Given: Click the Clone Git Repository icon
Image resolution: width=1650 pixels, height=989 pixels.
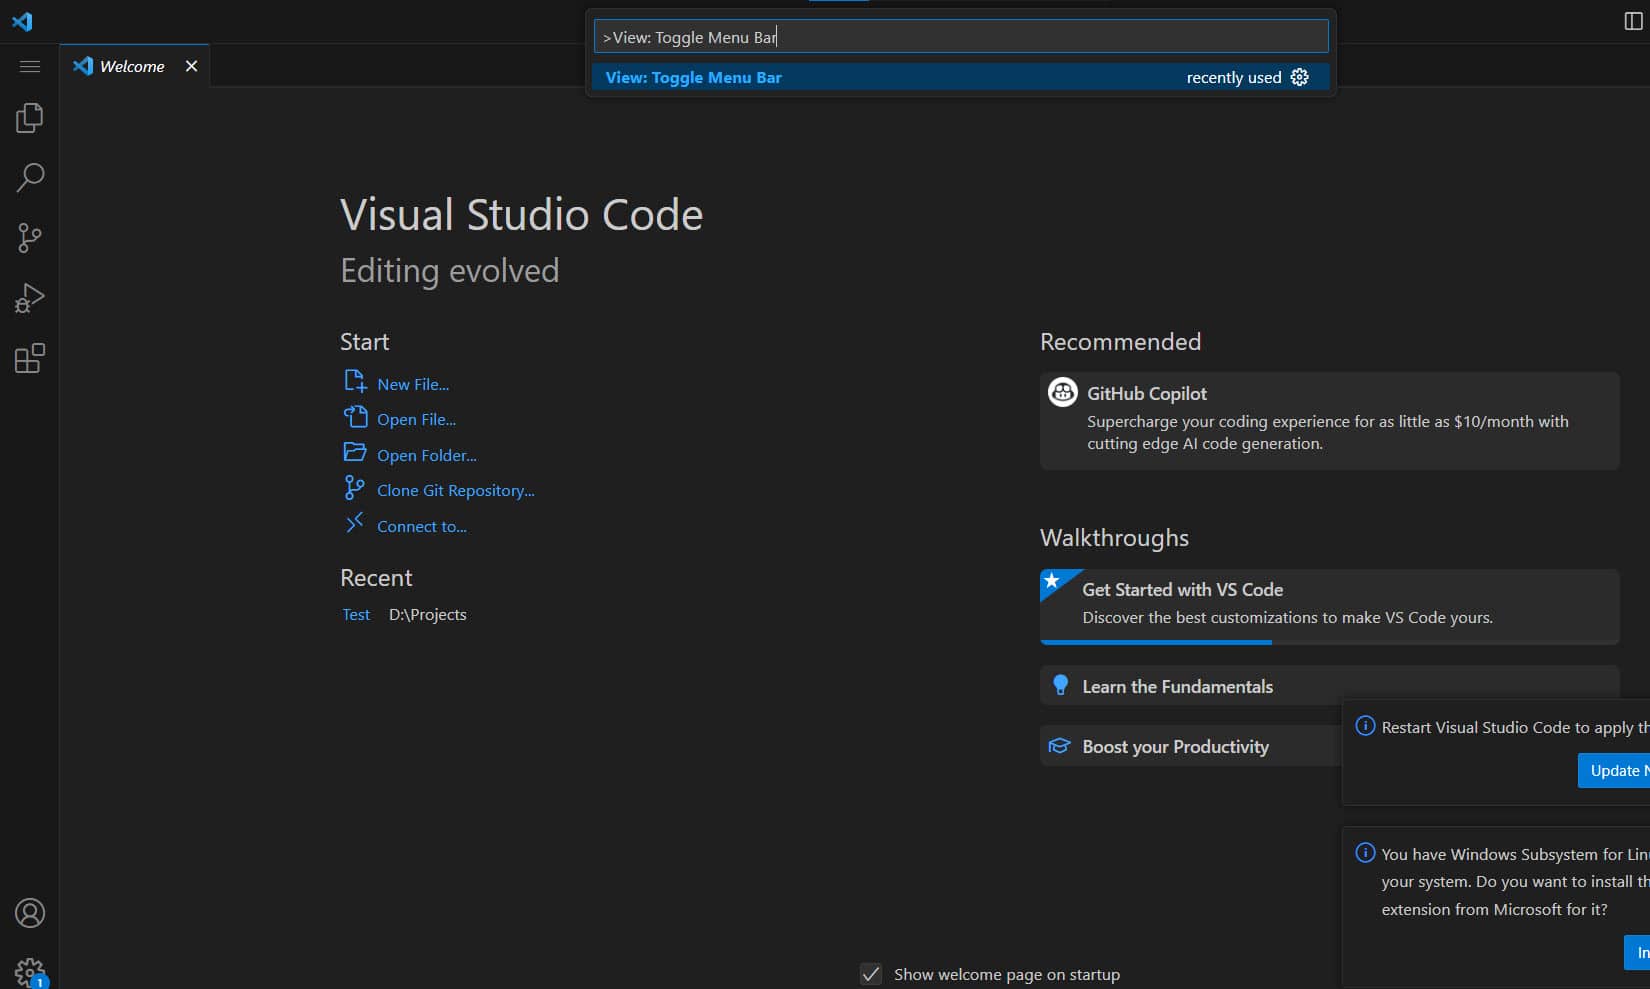Looking at the screenshot, I should pyautogui.click(x=355, y=487).
